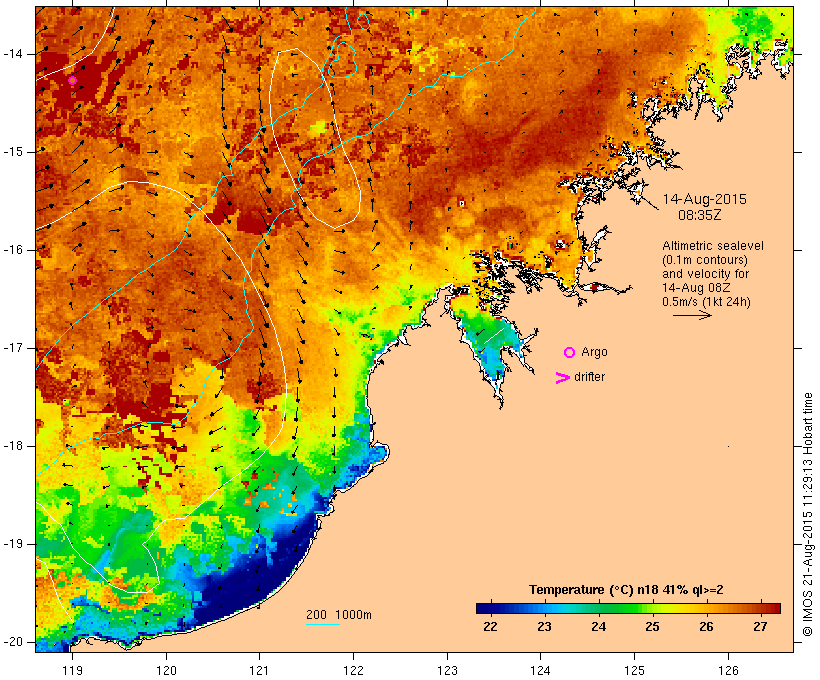Click the longitude axis label '122'

353,670
